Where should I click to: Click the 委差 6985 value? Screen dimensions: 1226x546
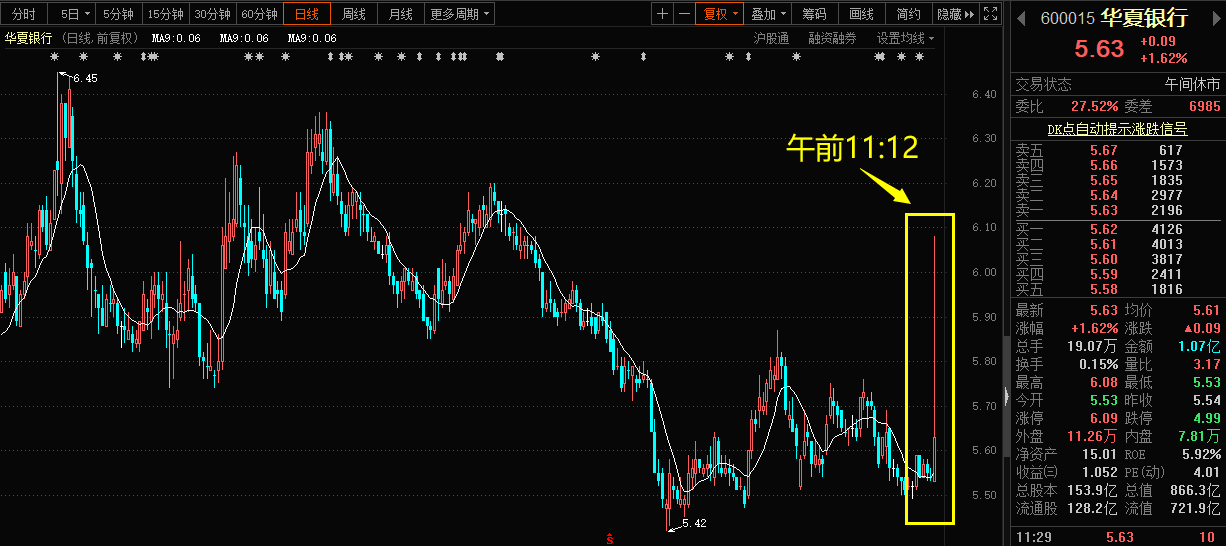(1204, 106)
